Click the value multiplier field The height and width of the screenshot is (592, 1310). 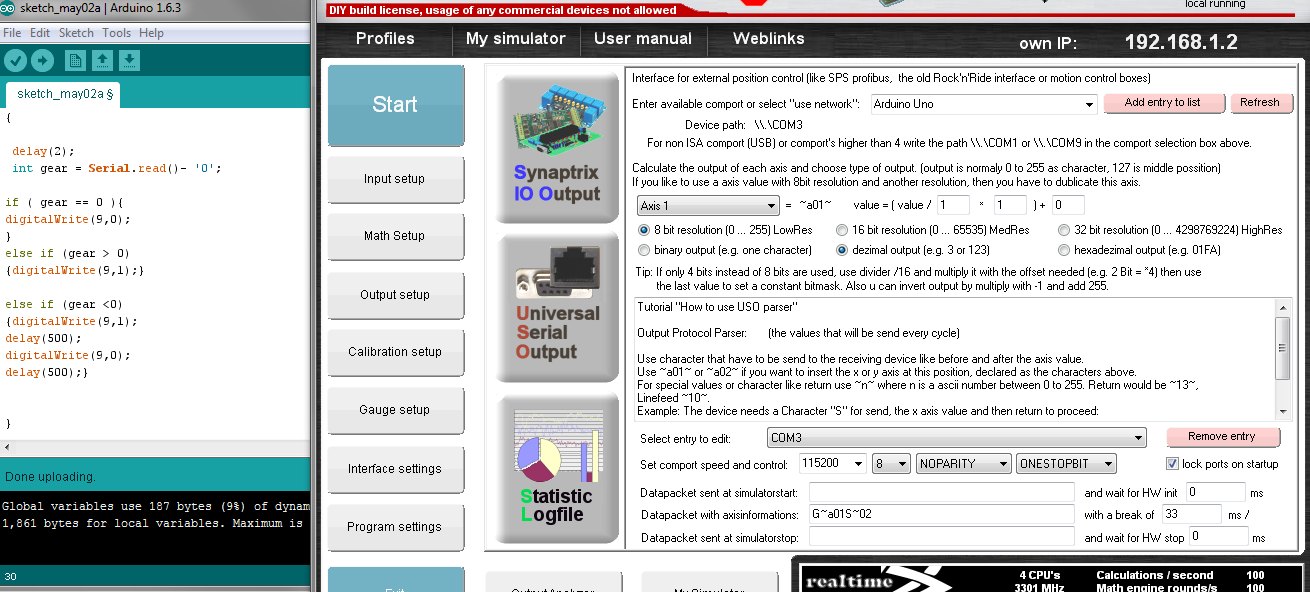pos(1011,205)
